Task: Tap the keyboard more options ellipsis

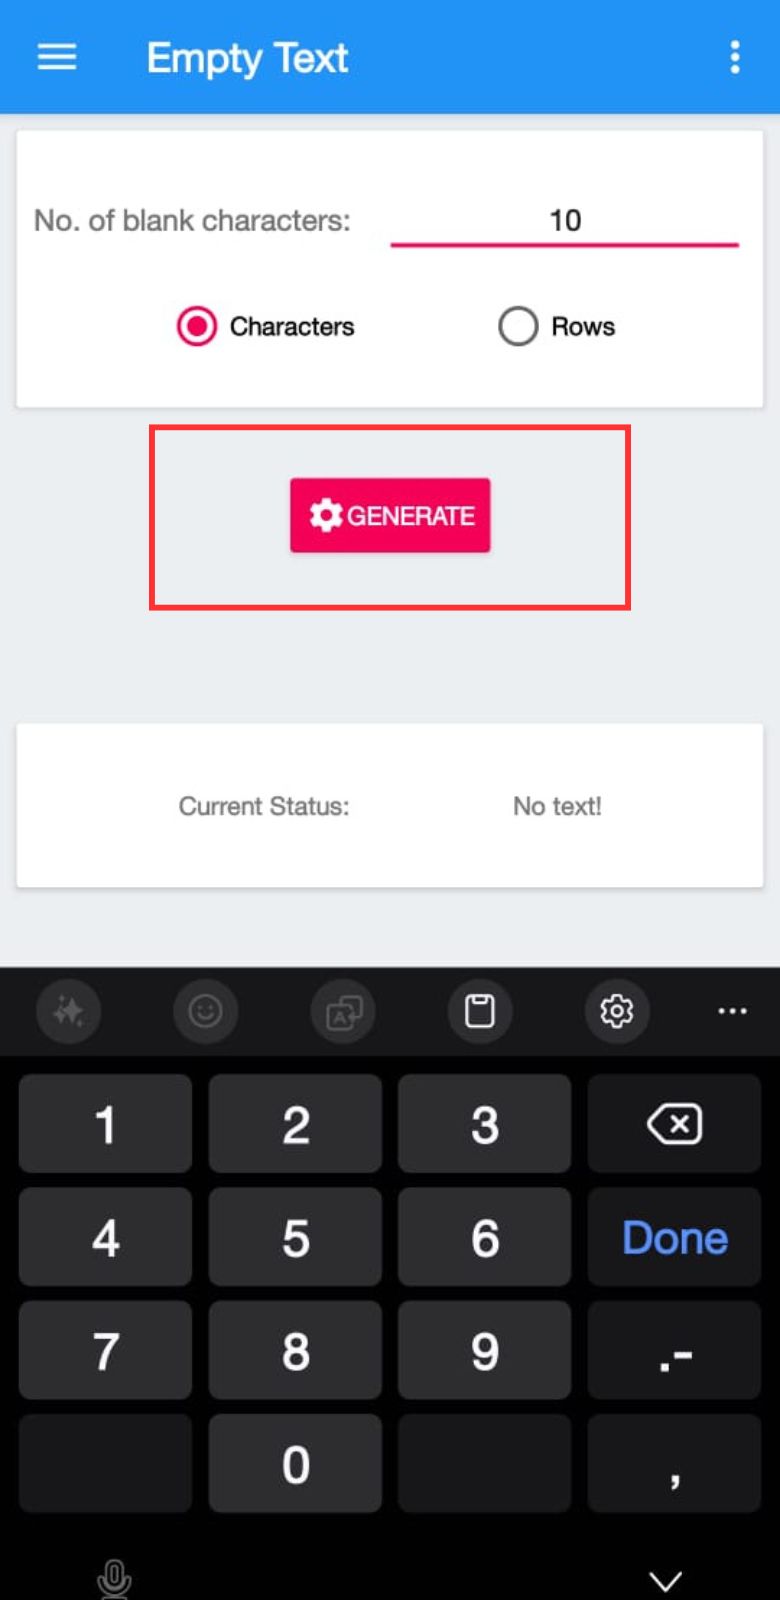Action: point(733,1012)
